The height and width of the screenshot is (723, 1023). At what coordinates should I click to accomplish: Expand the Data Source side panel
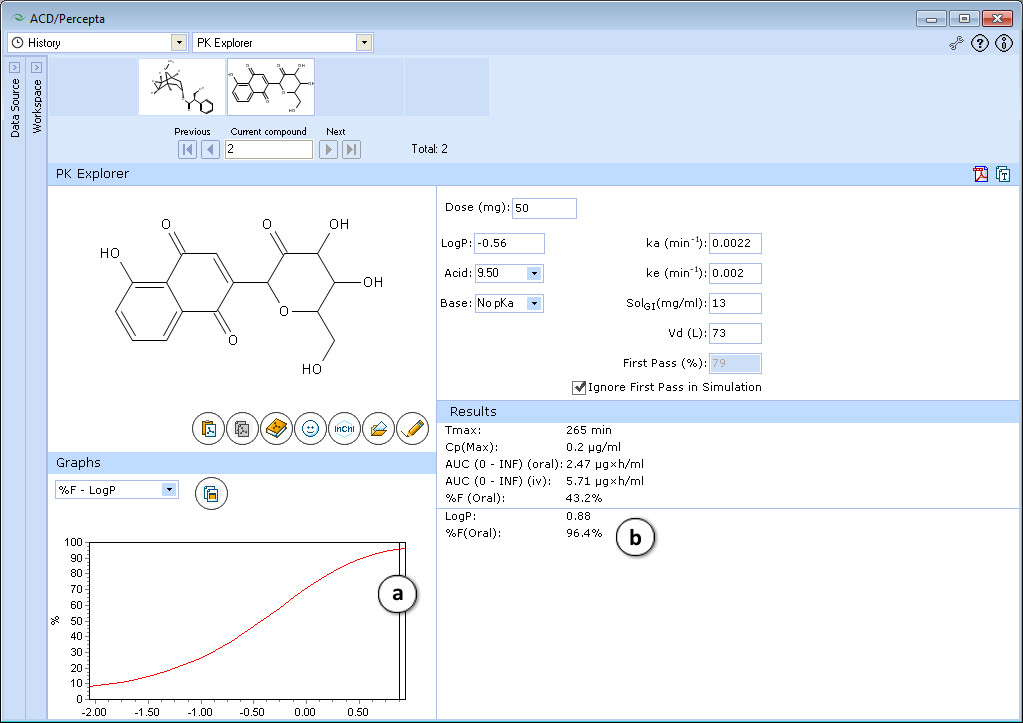(15, 67)
